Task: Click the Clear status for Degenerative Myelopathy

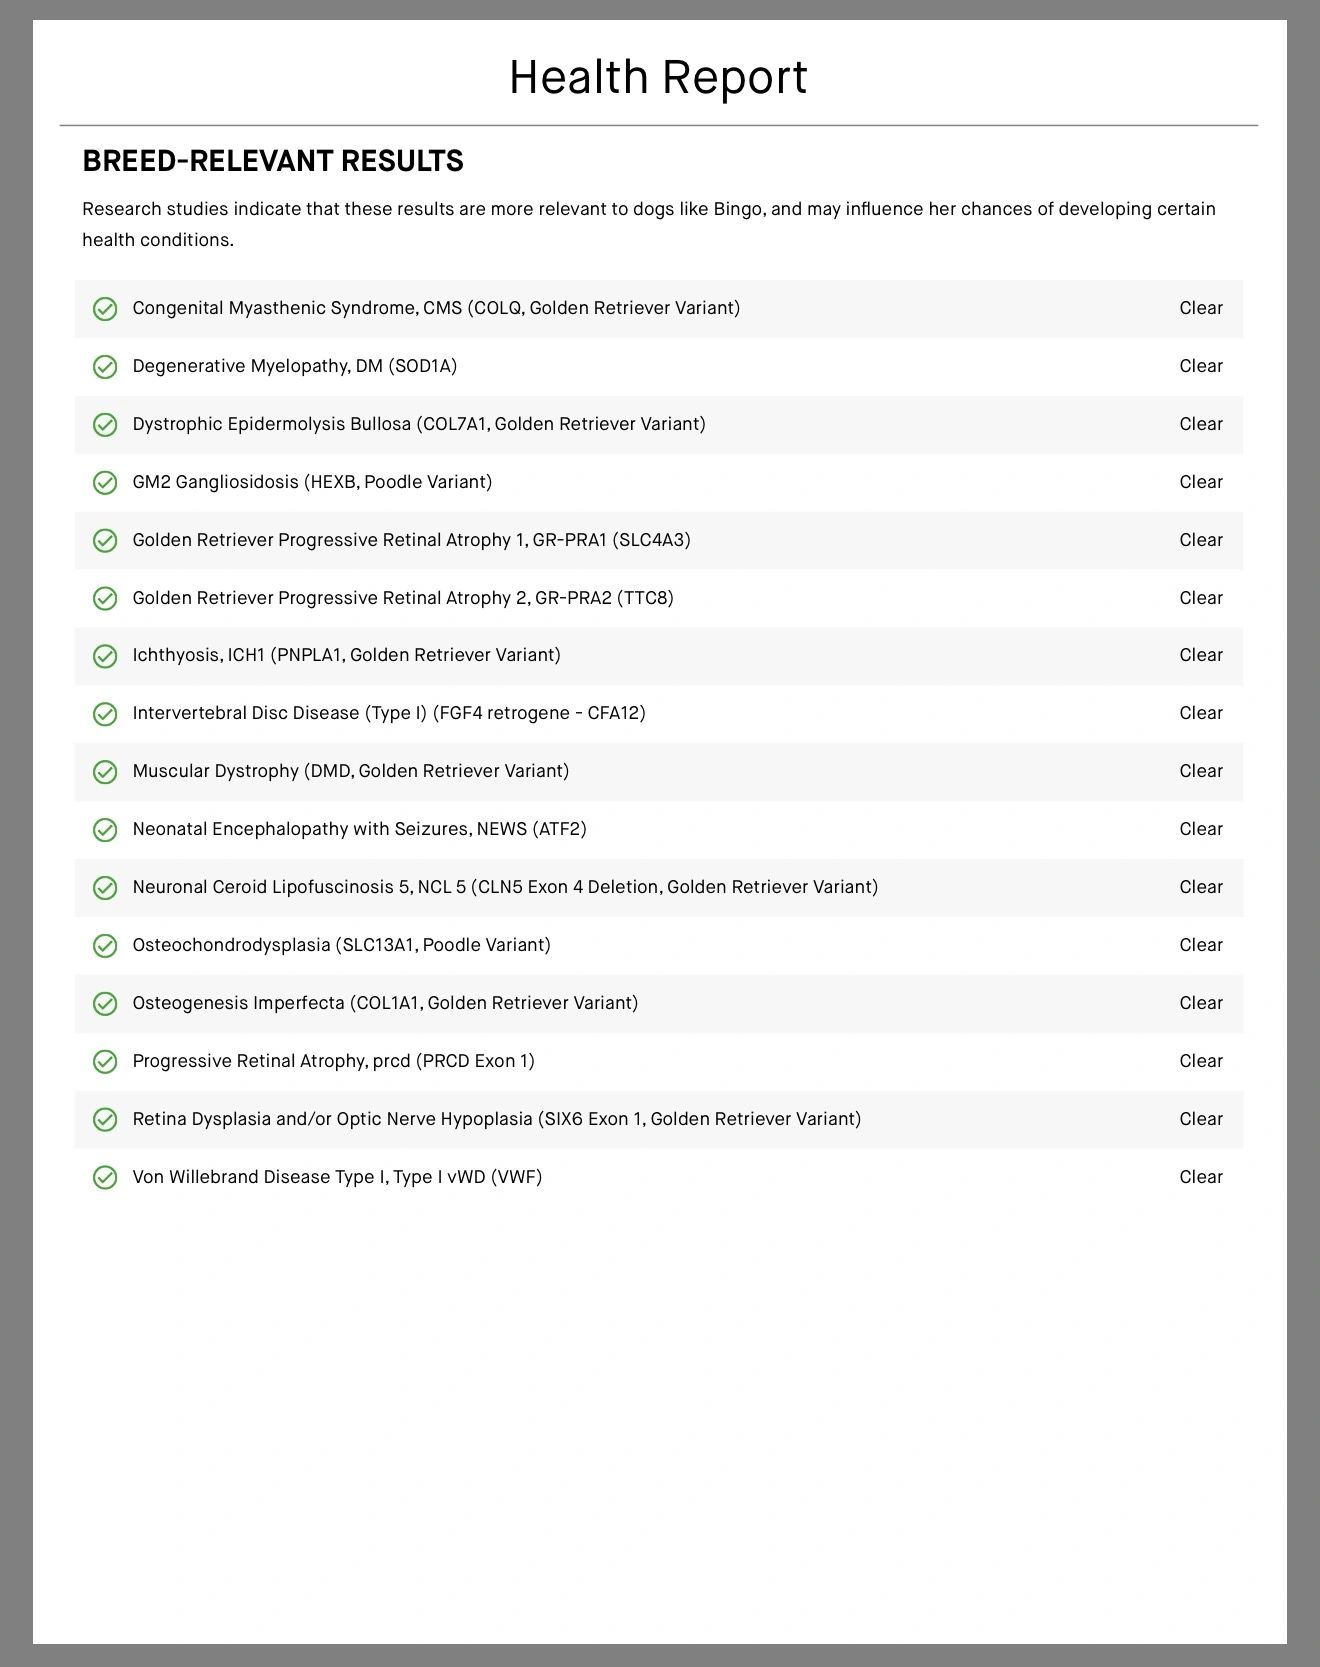Action: pos(1200,366)
